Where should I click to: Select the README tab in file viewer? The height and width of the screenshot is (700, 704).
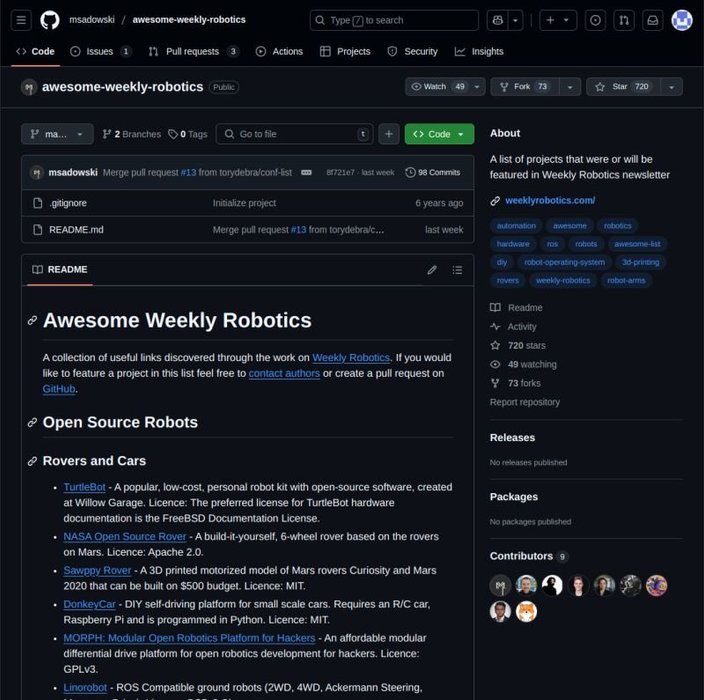[x=60, y=269]
